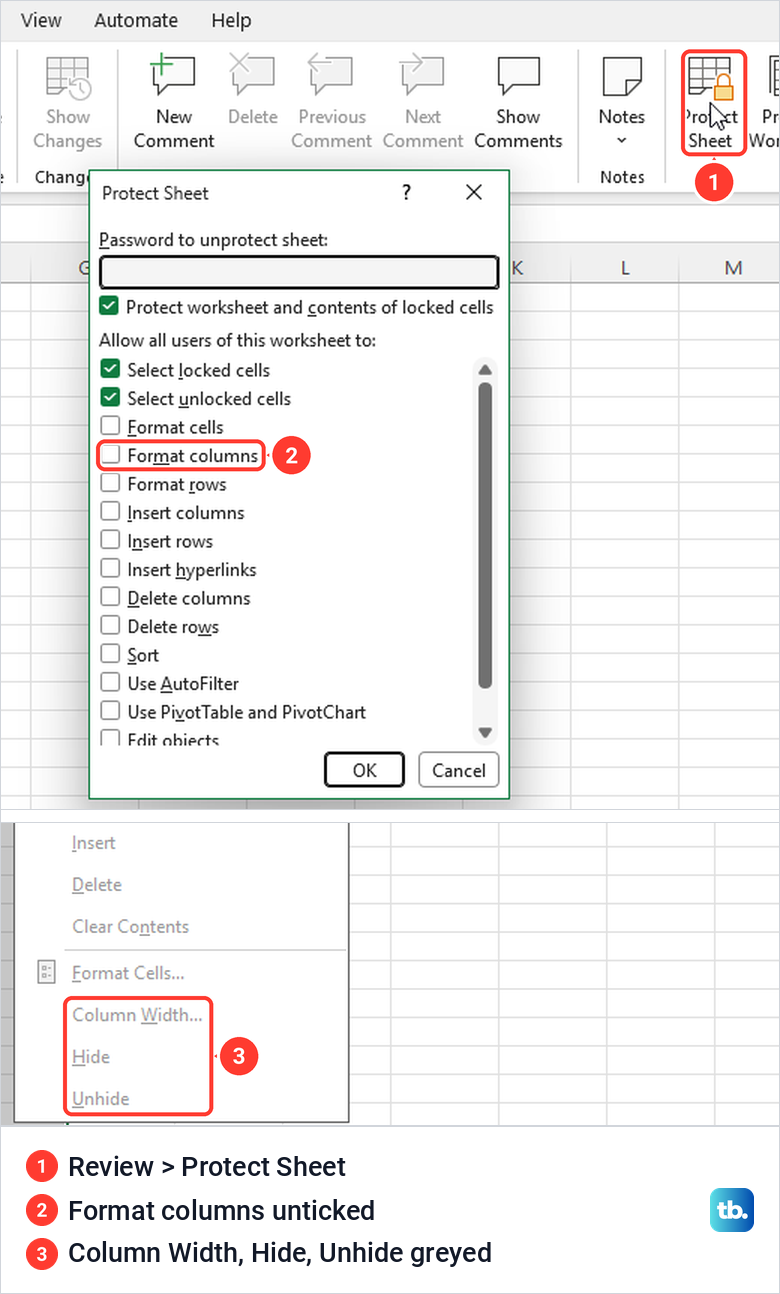Image resolution: width=780 pixels, height=1294 pixels.
Task: Click the password to unprotect field
Action: click(299, 272)
